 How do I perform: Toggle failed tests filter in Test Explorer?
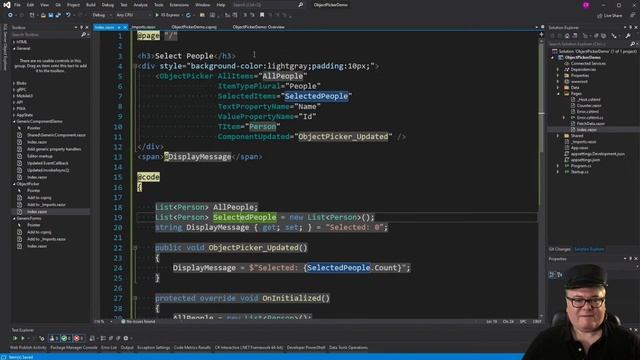(x=79, y=338)
